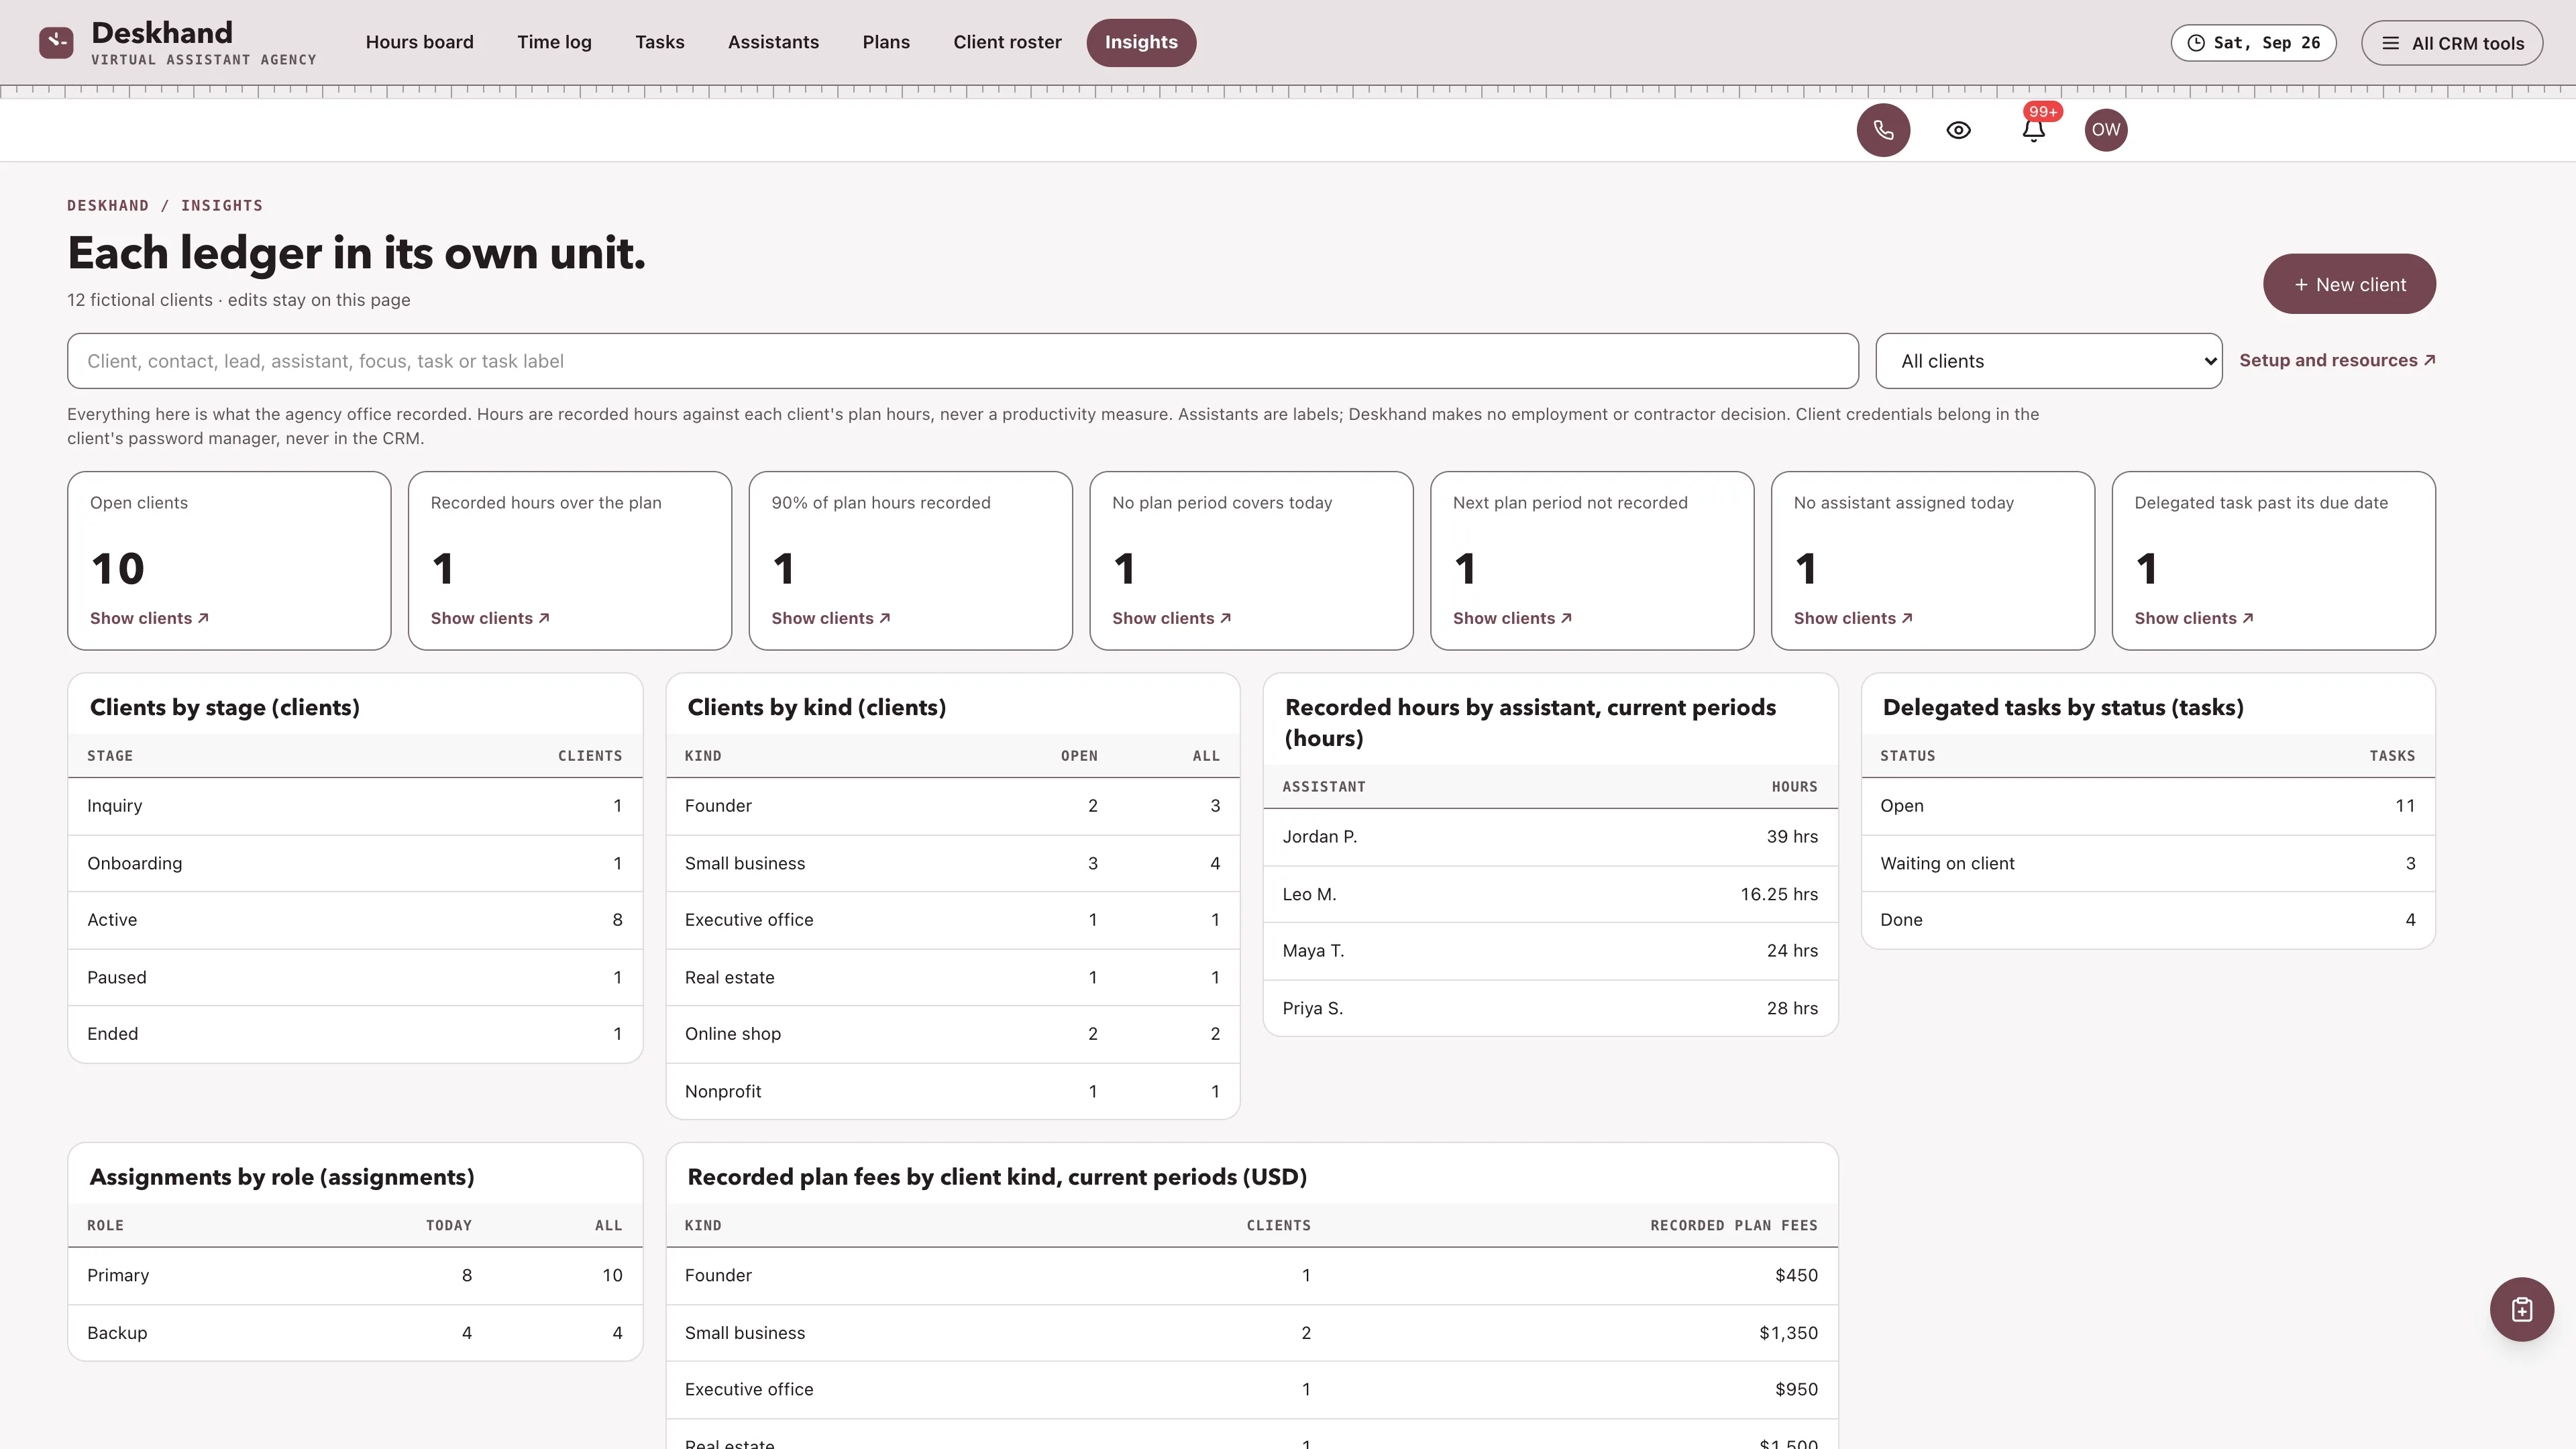Show clients at 90% of plan hours
The width and height of the screenshot is (2576, 1449).
(830, 618)
